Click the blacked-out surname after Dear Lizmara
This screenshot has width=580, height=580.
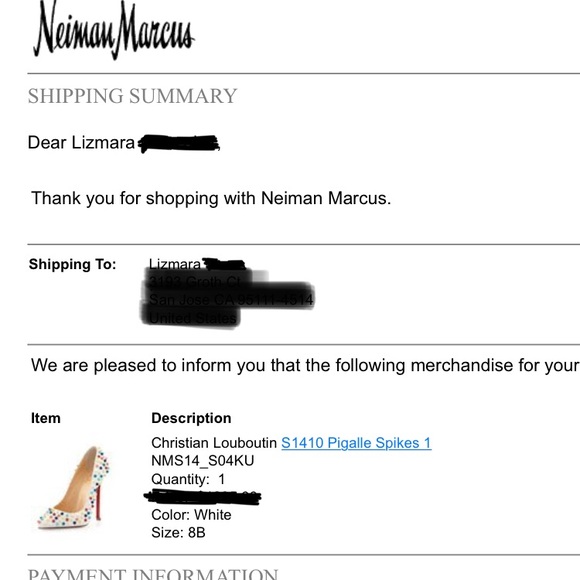(179, 143)
